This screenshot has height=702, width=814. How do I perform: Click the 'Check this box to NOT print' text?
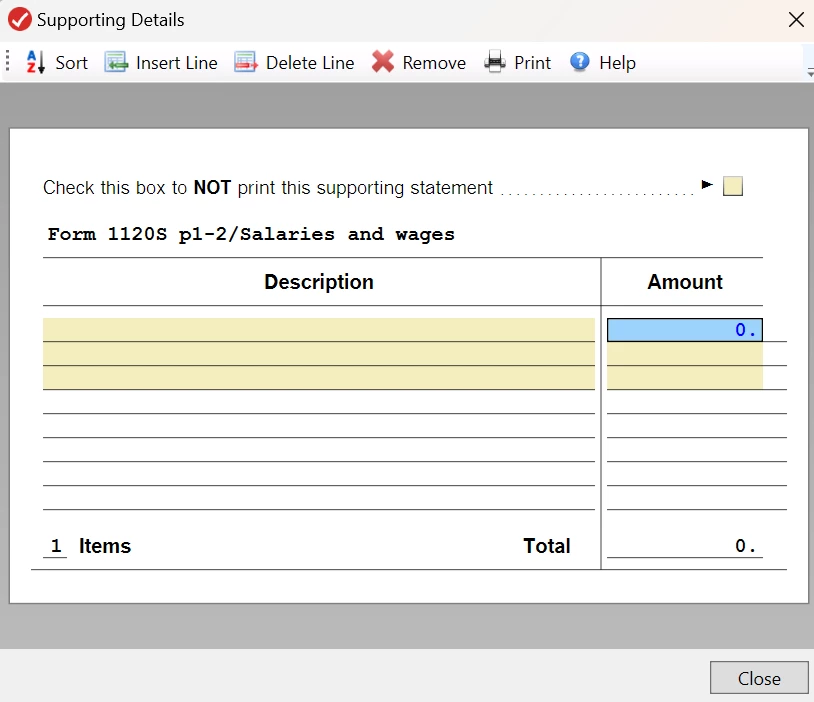[x=268, y=188]
